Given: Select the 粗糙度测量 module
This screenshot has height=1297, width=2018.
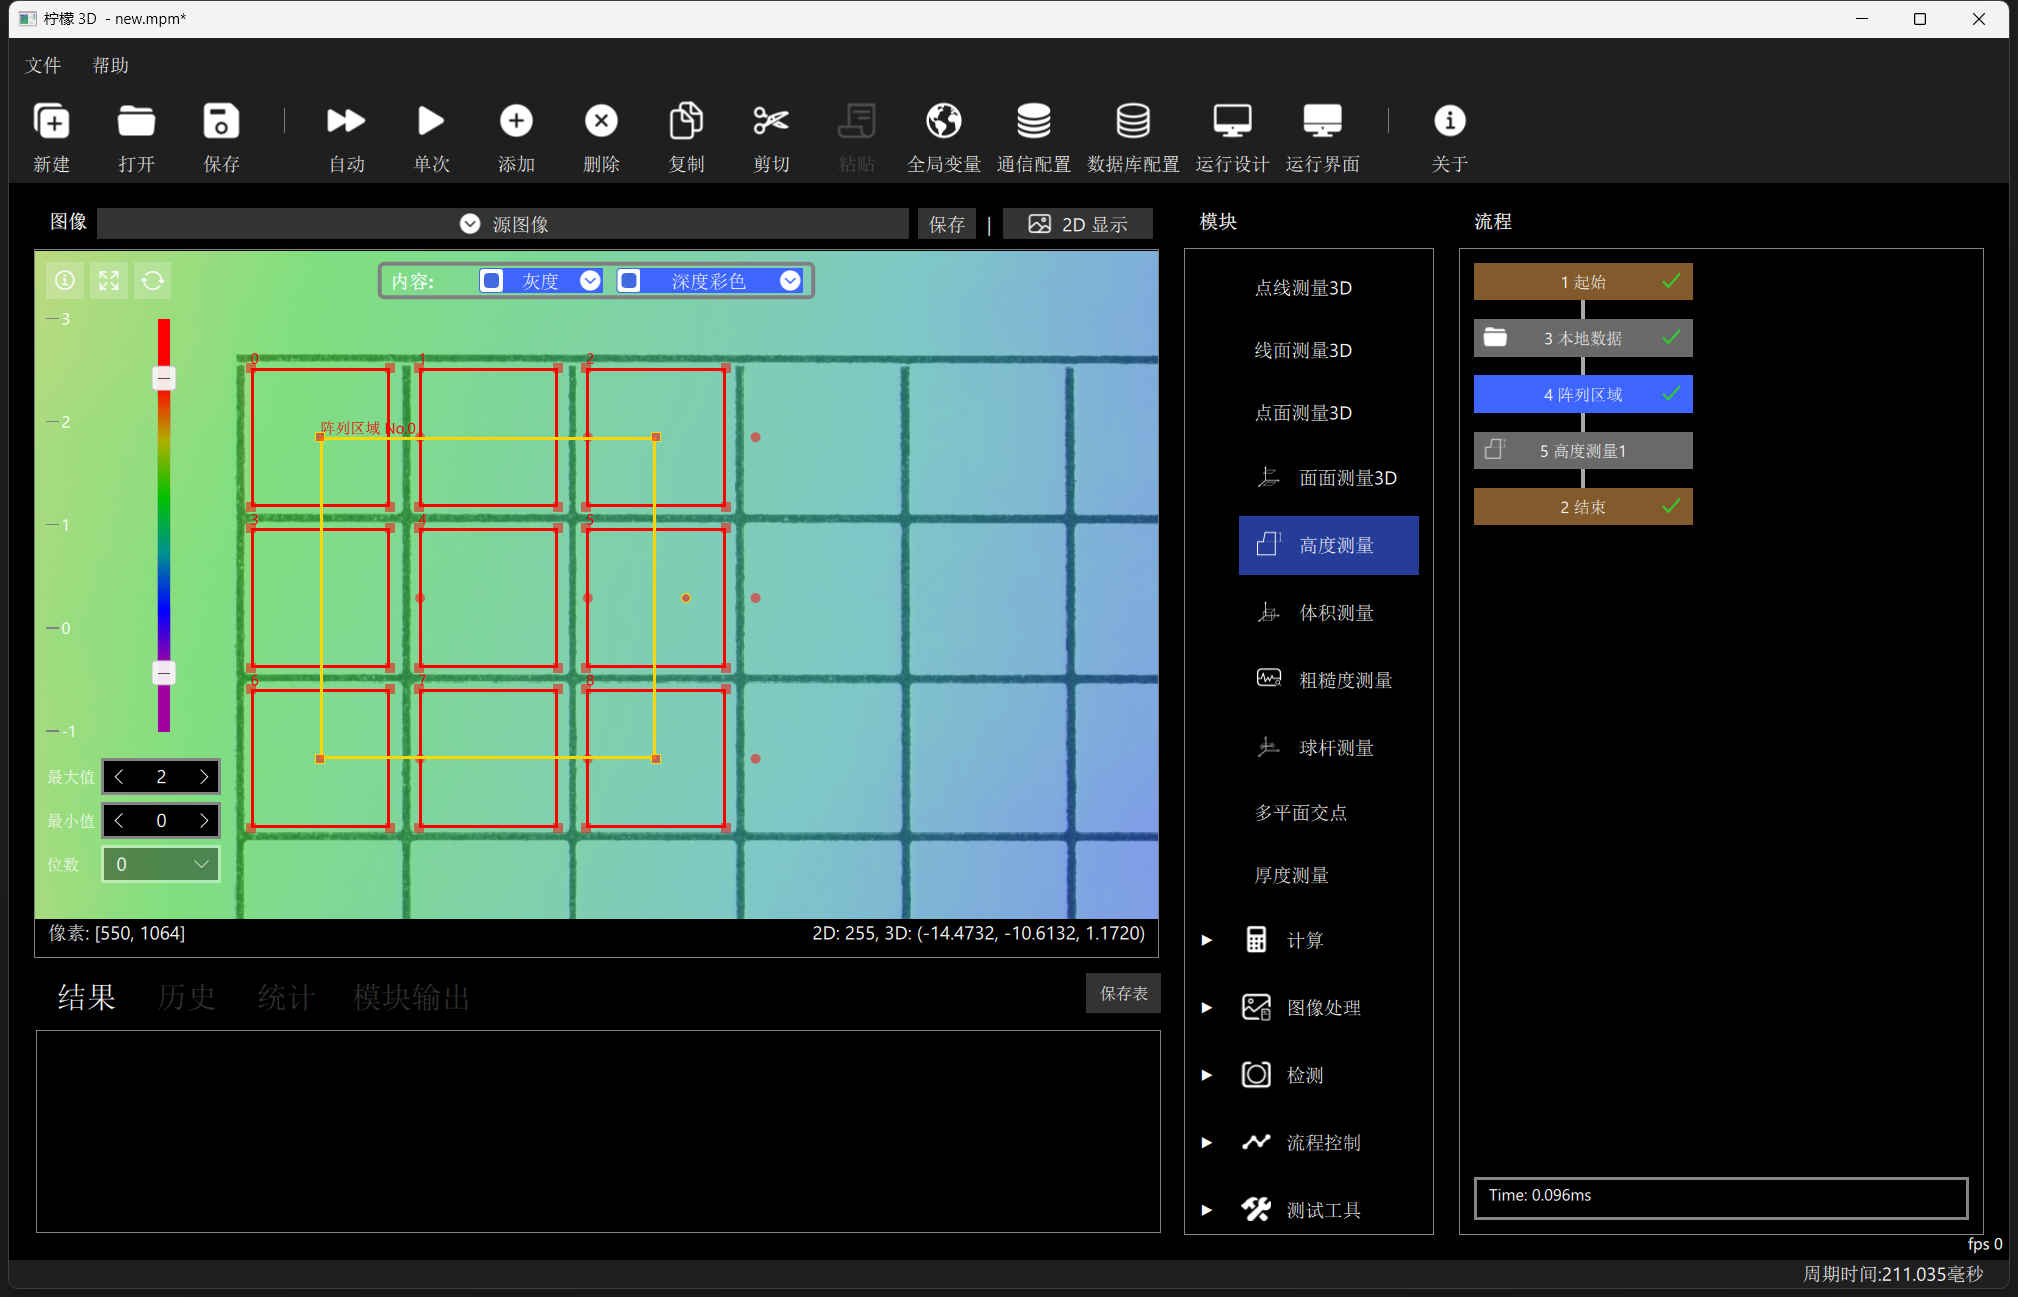Looking at the screenshot, I should tap(1328, 680).
